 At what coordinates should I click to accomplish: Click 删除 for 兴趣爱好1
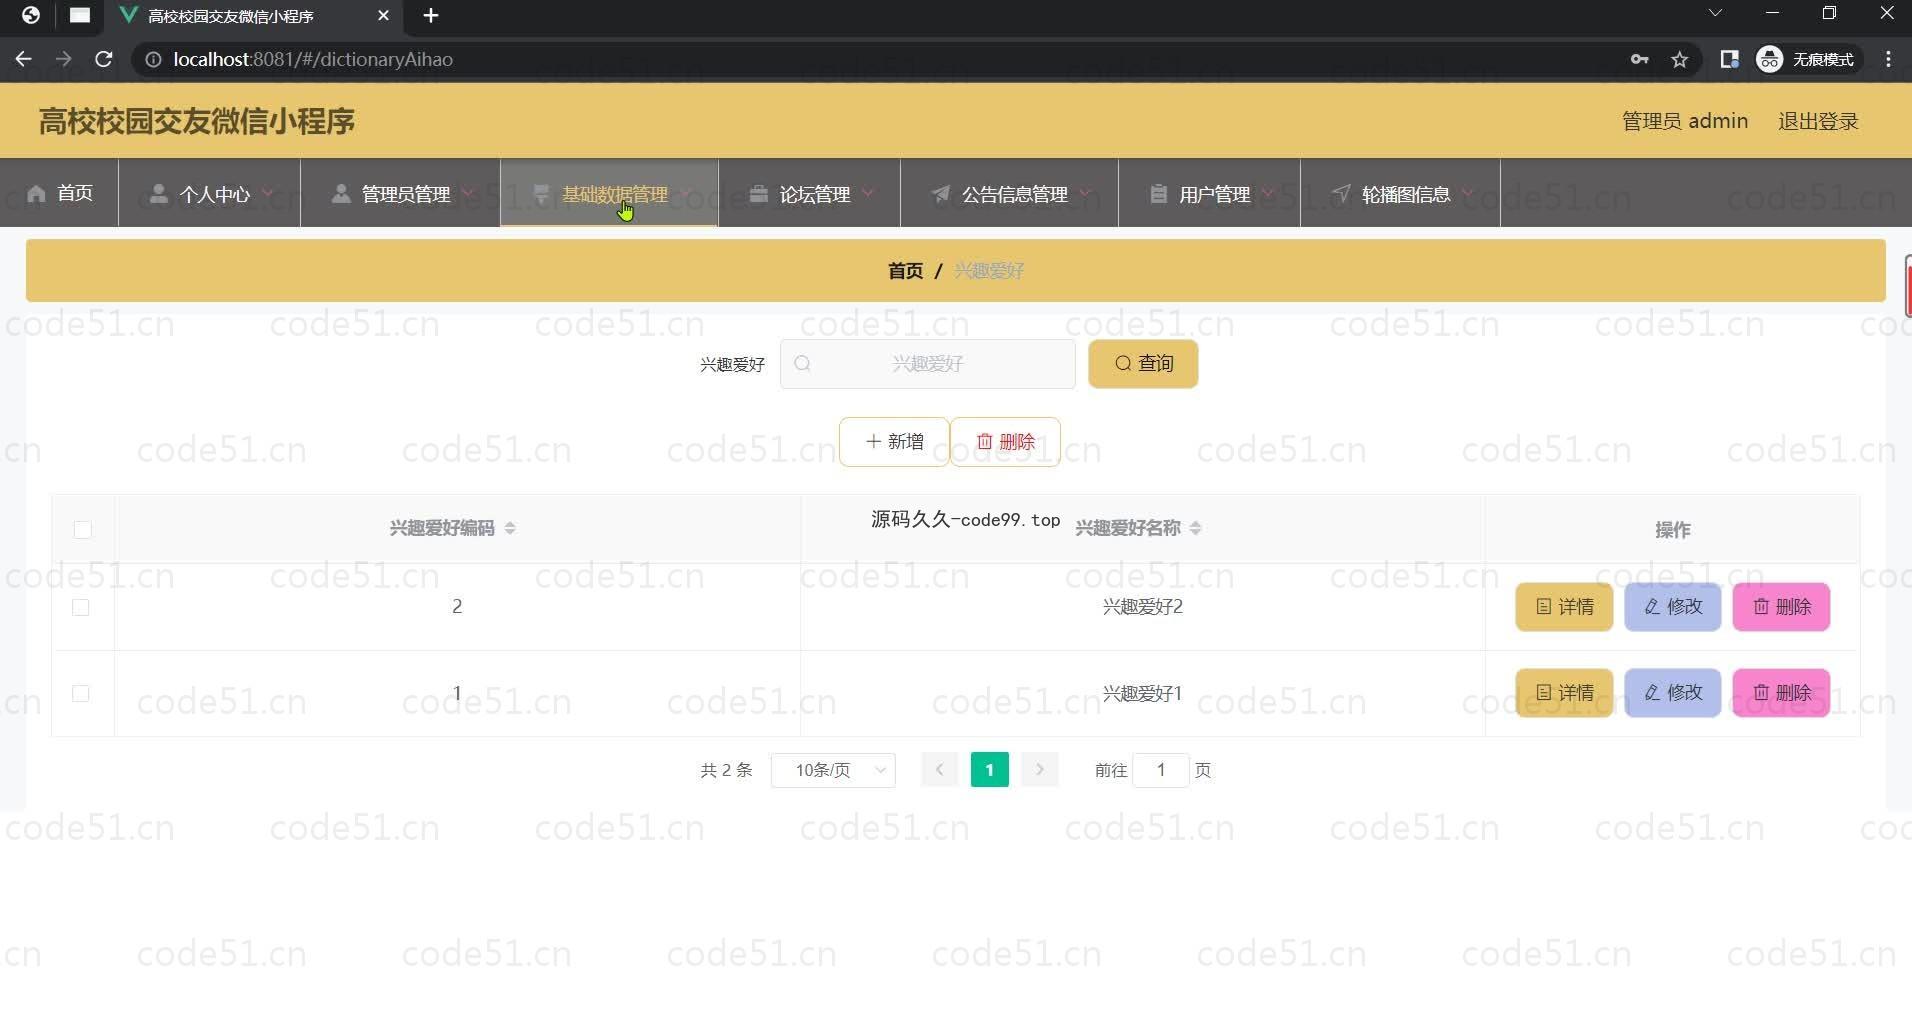(x=1781, y=693)
